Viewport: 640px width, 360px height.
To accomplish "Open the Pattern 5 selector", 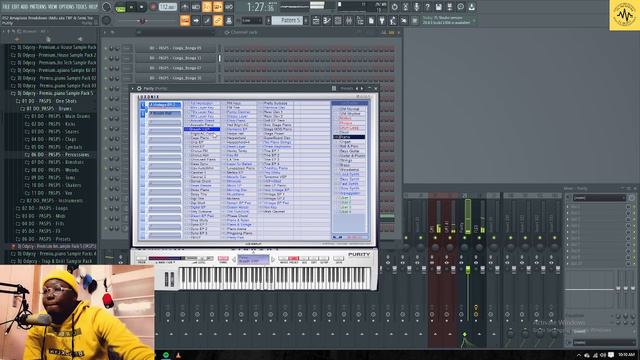I will click(x=287, y=20).
